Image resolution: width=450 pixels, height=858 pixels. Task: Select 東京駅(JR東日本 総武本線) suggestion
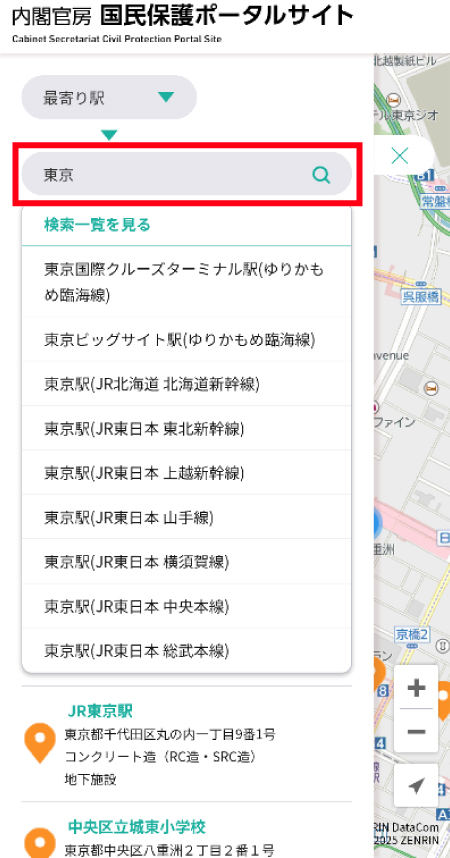point(187,651)
